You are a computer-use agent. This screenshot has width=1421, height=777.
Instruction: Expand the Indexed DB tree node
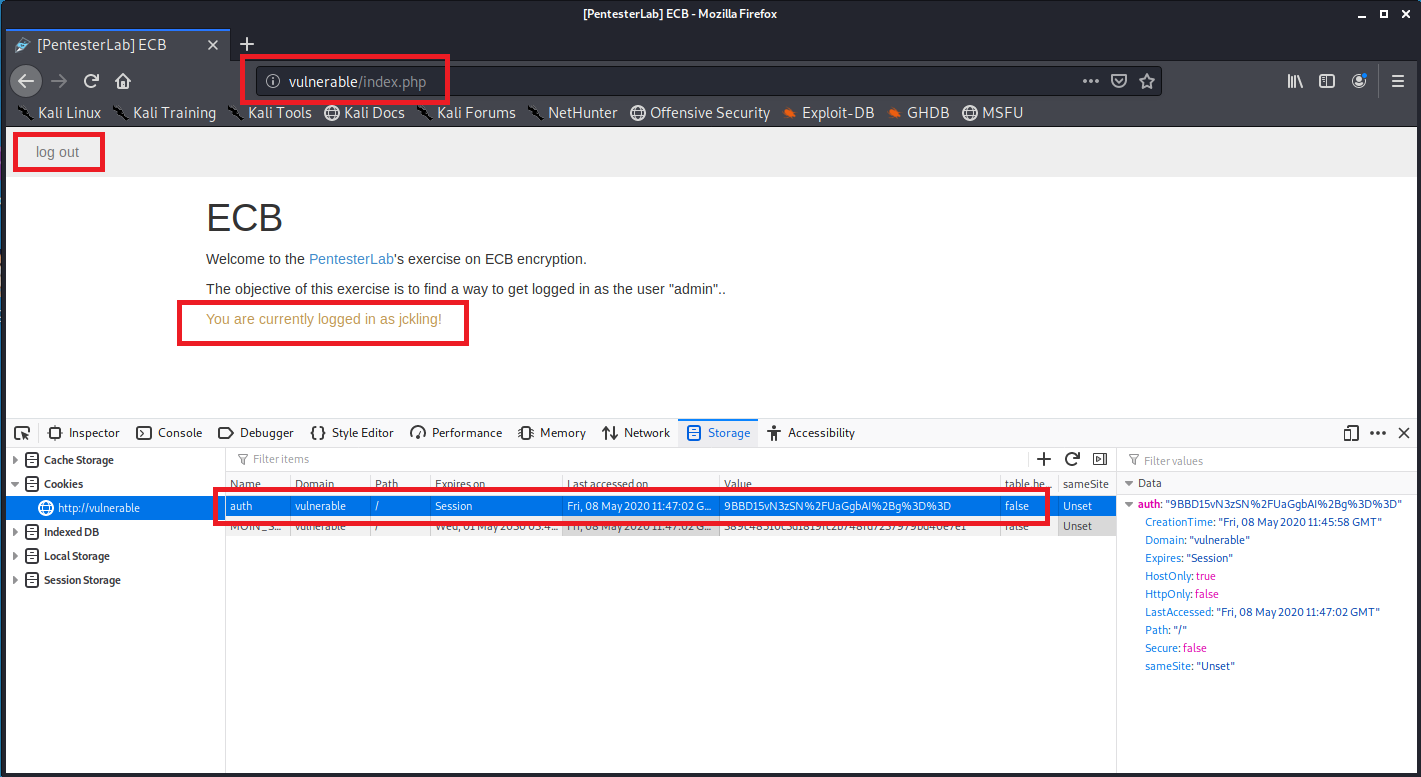[x=15, y=532]
